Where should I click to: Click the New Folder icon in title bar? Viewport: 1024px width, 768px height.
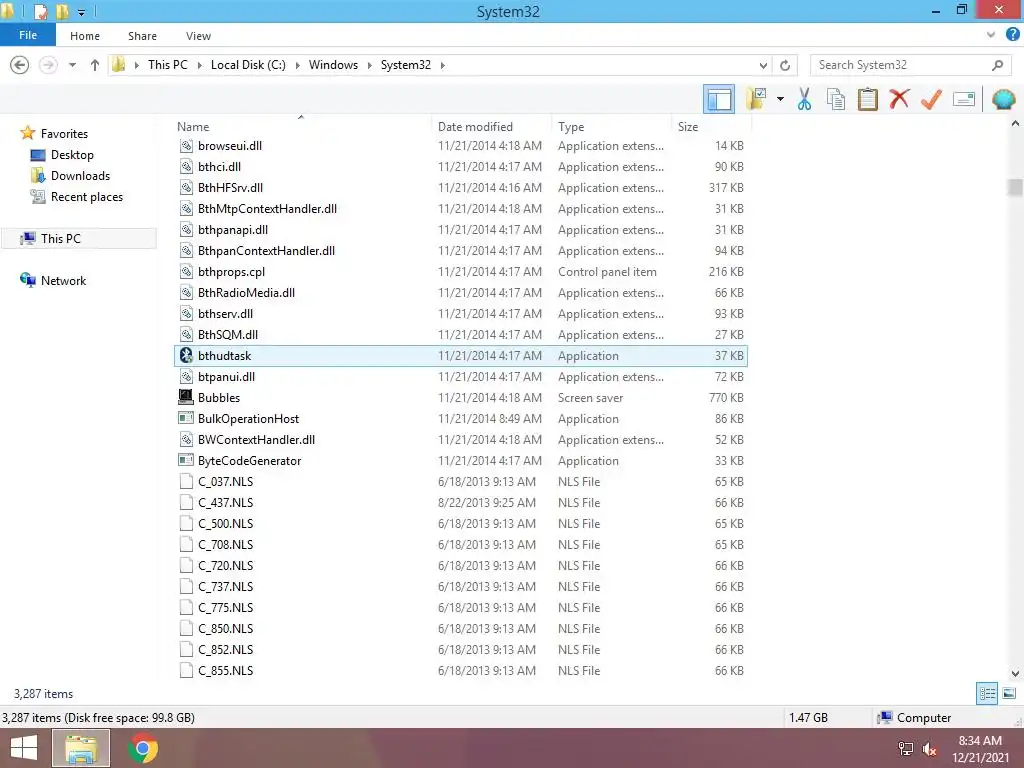[62, 11]
